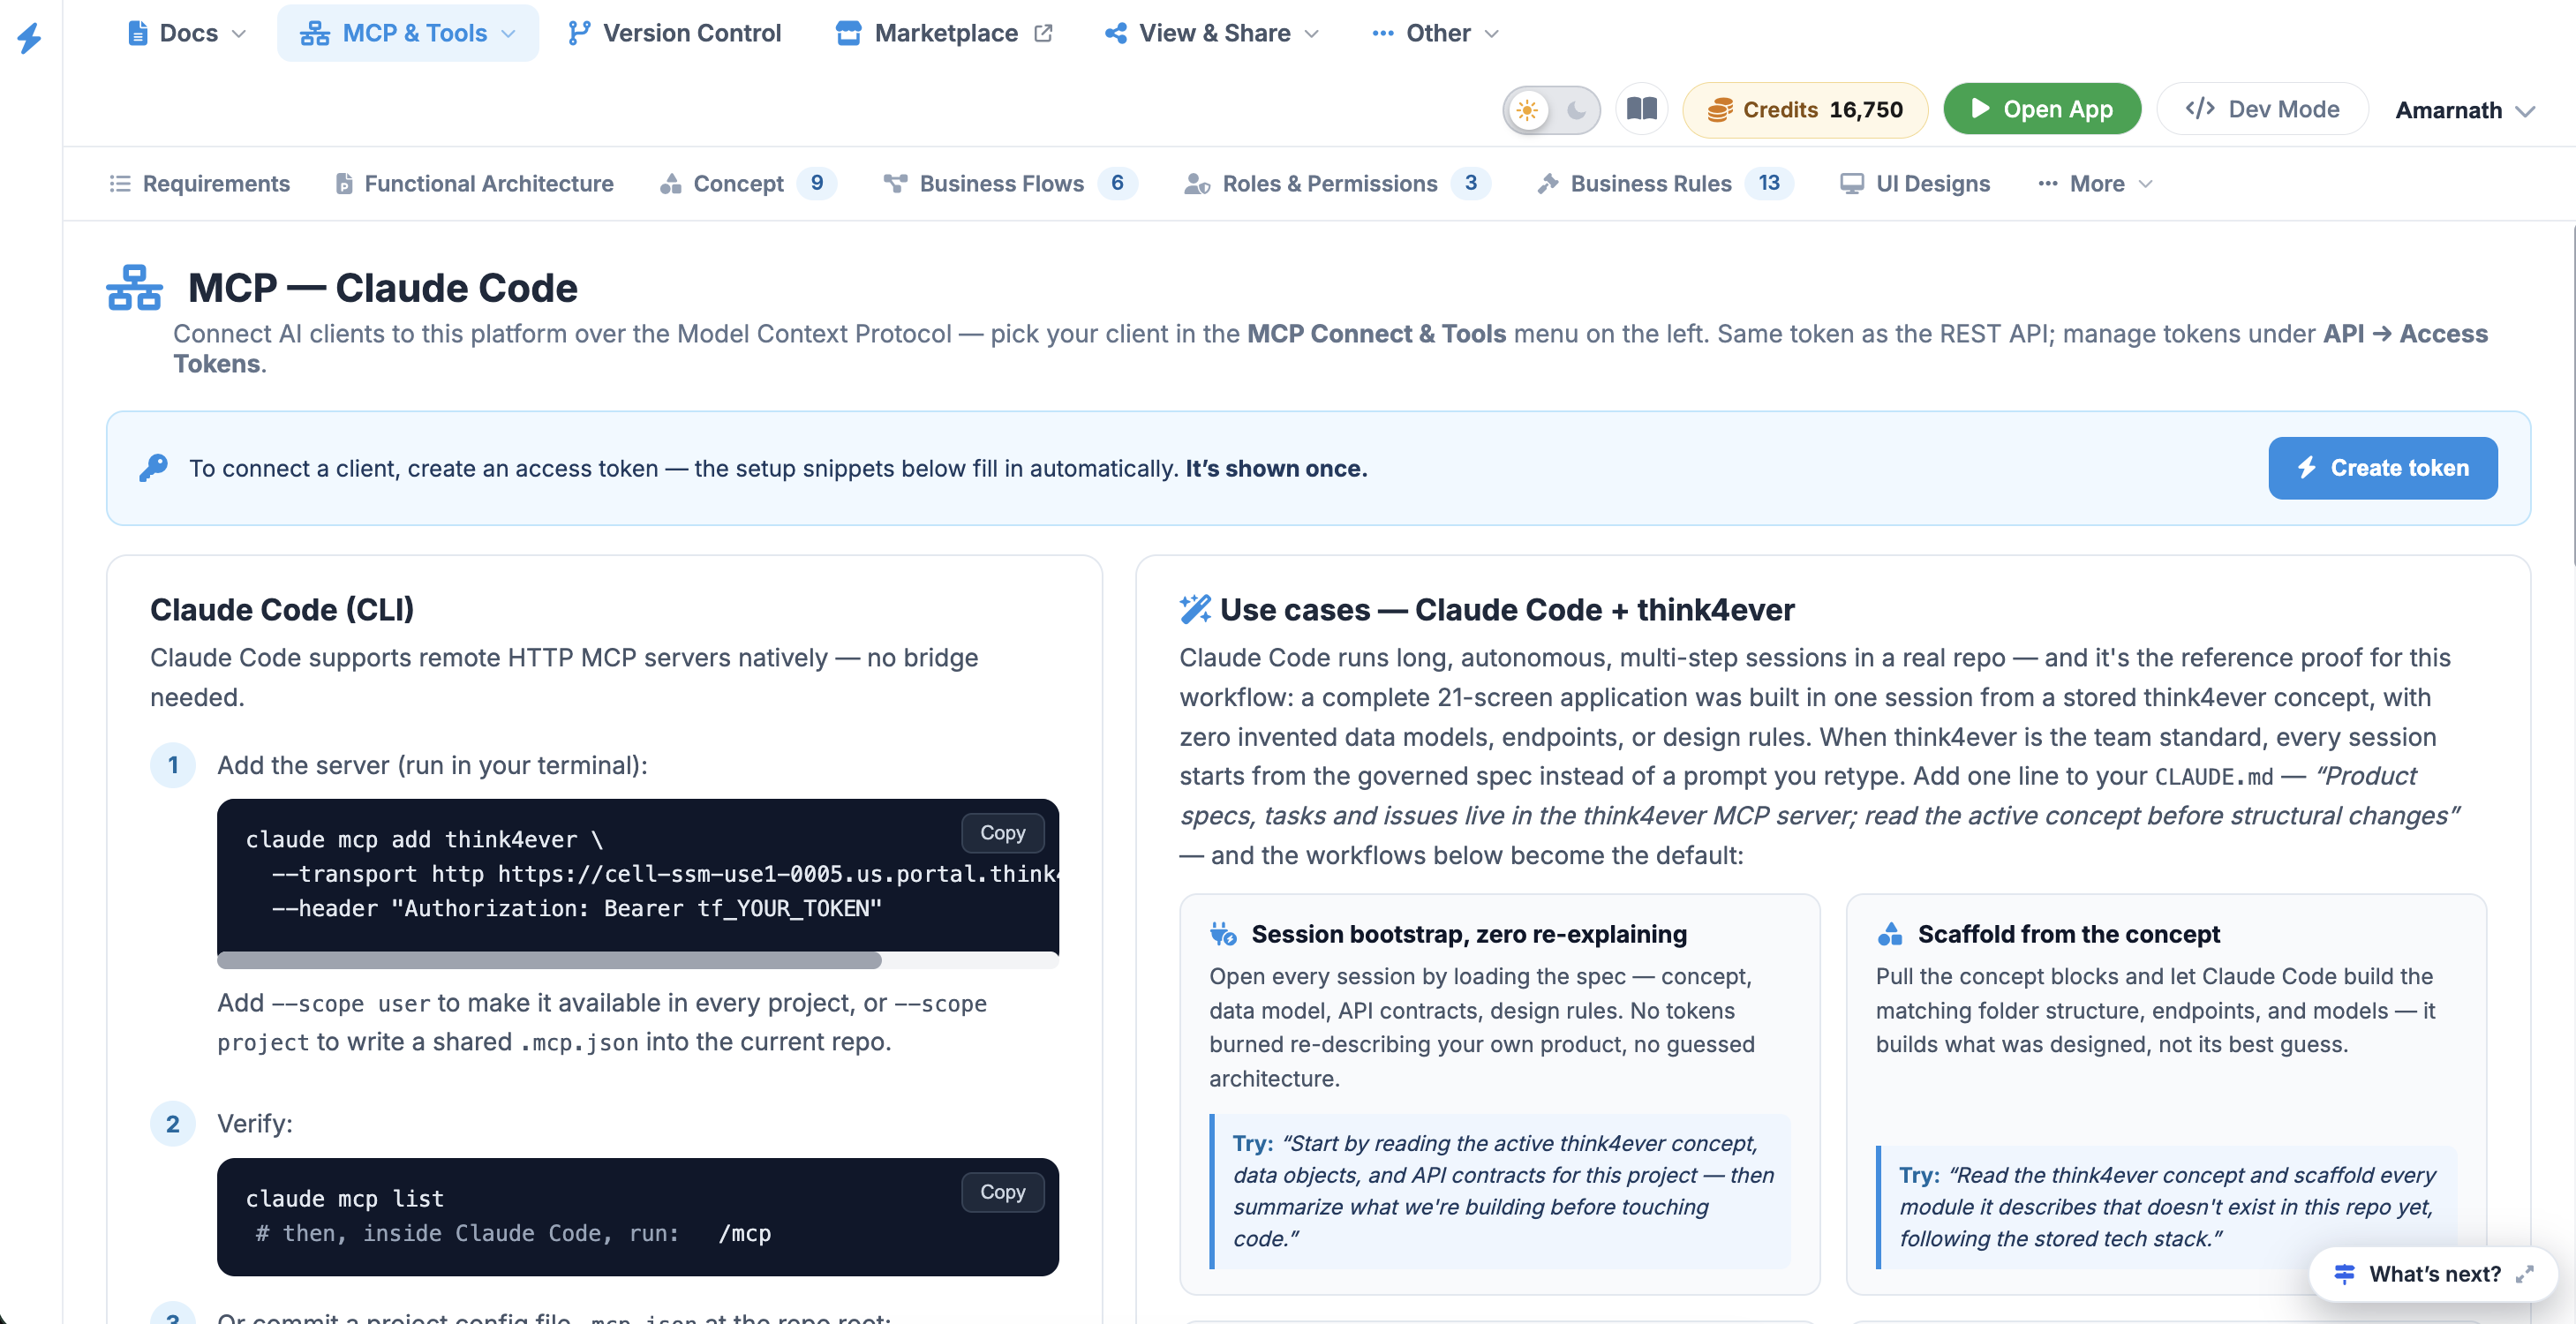Click the code block horizontal scrollbar
This screenshot has height=1324, width=2576.
[x=549, y=960]
